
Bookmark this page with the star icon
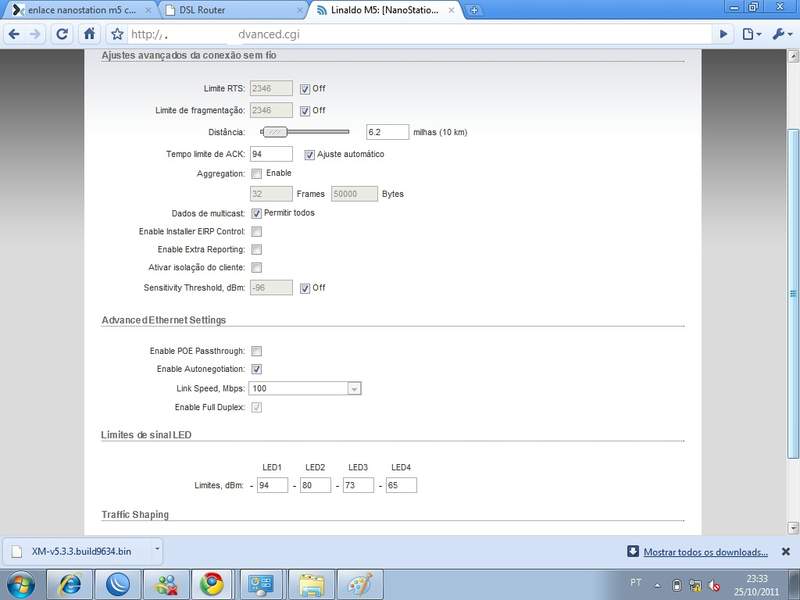(117, 34)
